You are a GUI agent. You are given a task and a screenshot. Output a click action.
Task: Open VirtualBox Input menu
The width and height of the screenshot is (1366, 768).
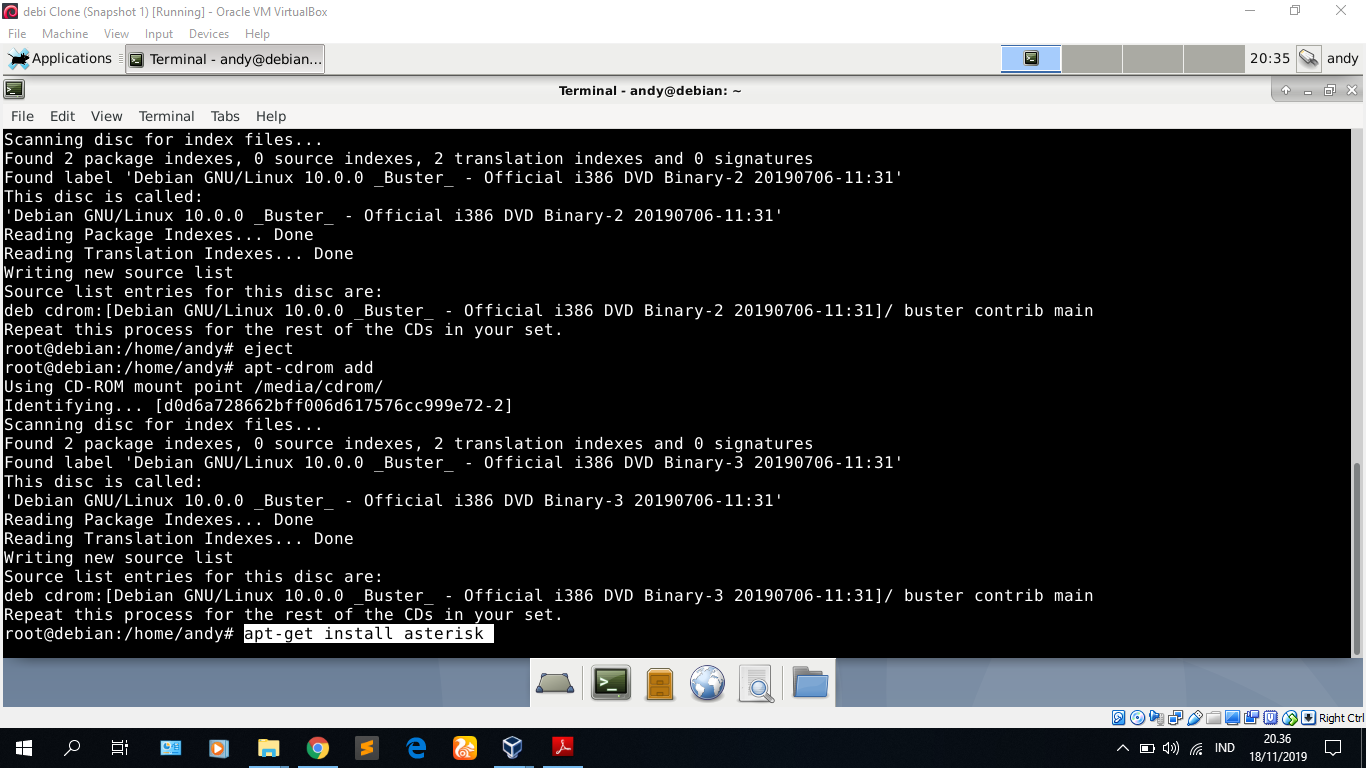tap(159, 34)
